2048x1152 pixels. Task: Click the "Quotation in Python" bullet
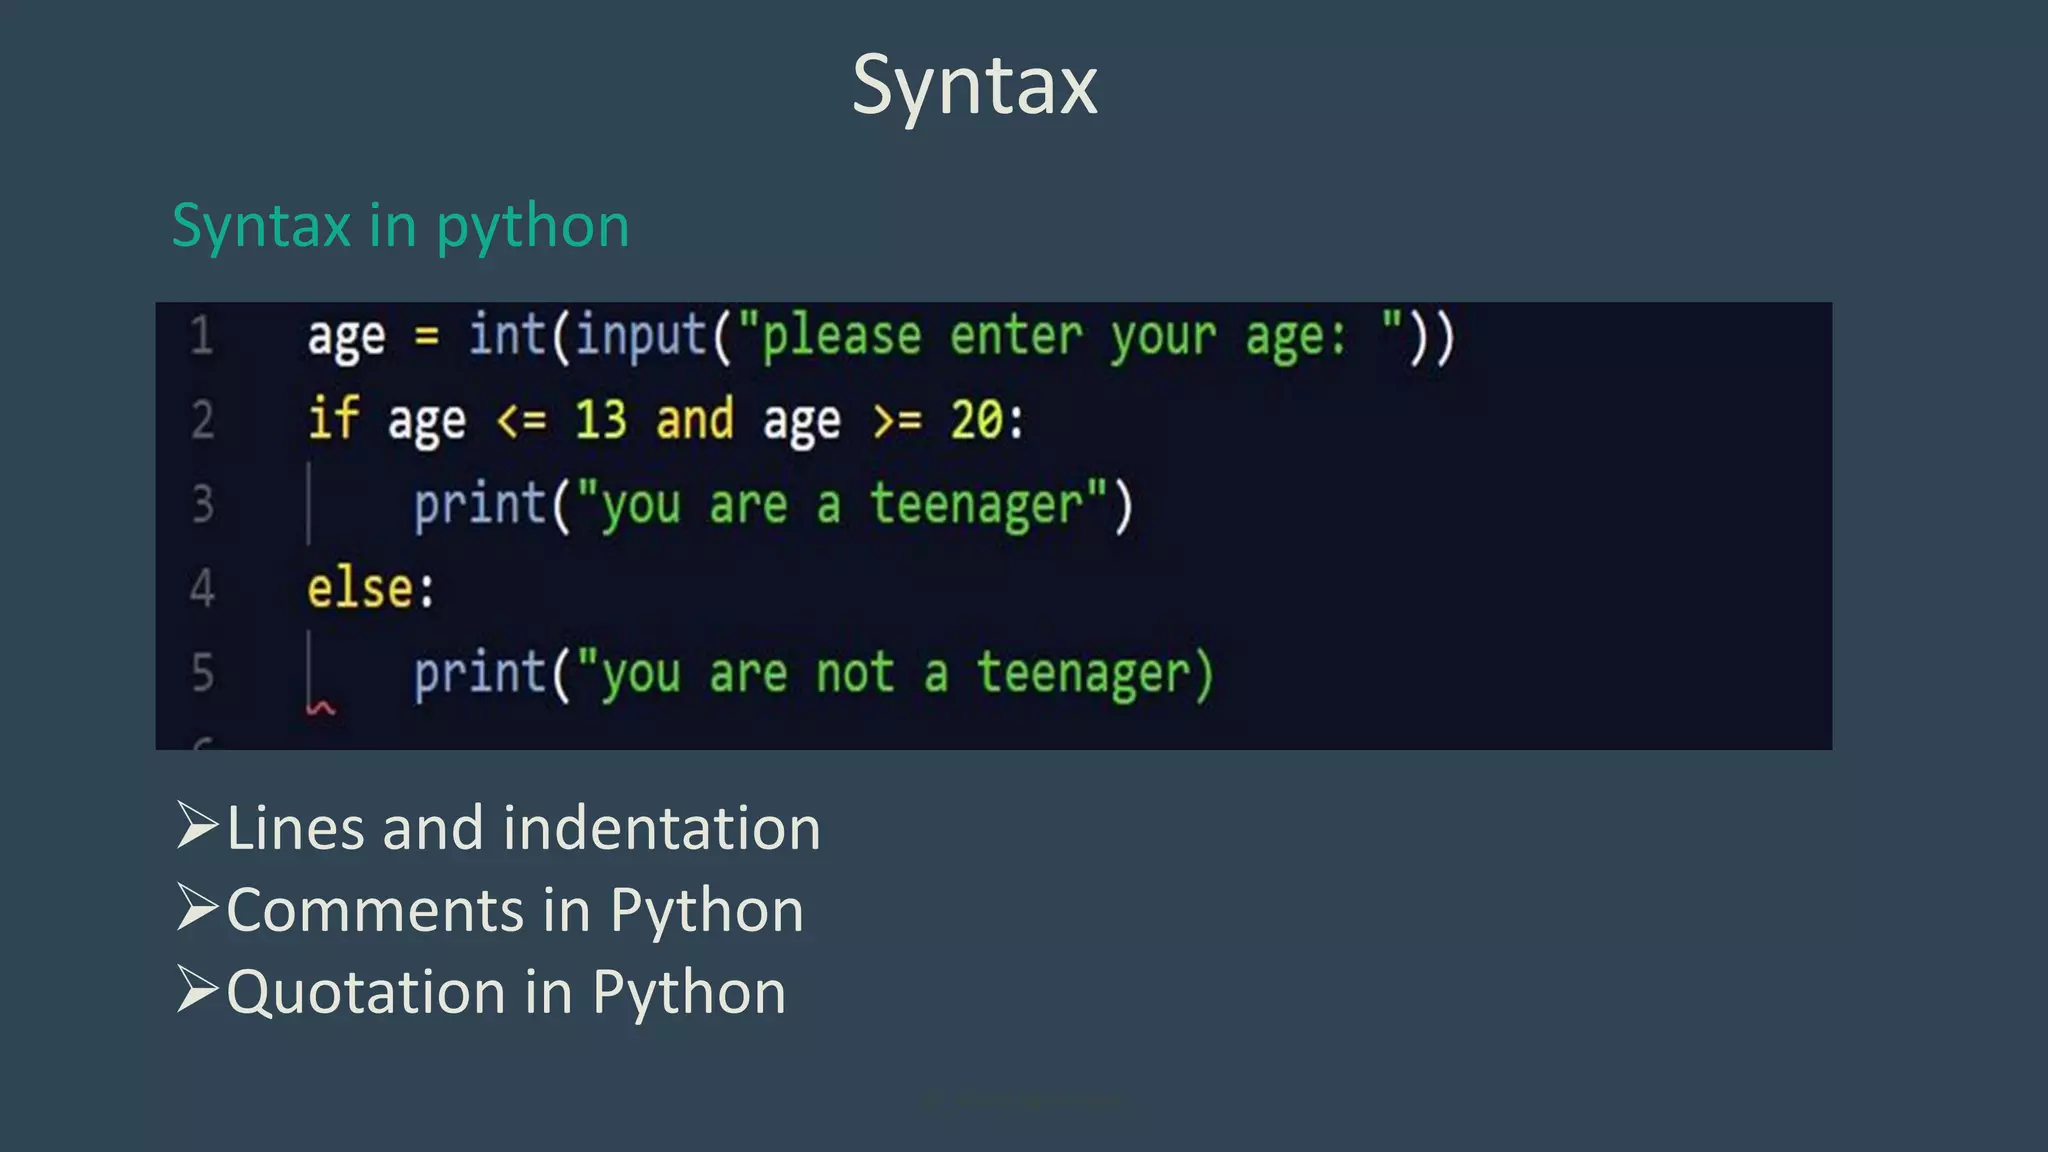(x=506, y=992)
